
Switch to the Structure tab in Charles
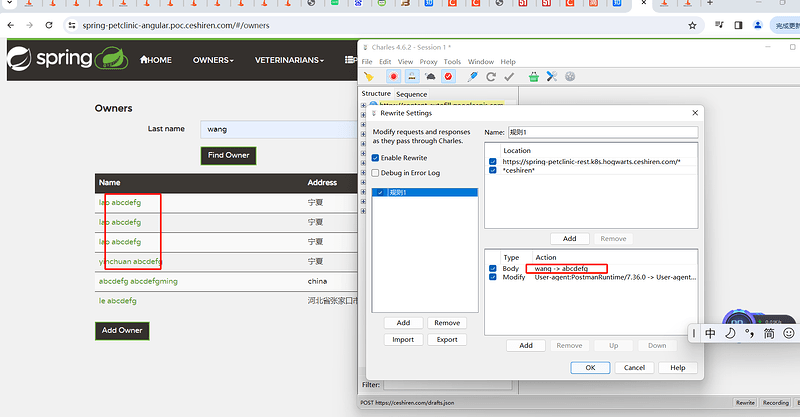(x=376, y=94)
